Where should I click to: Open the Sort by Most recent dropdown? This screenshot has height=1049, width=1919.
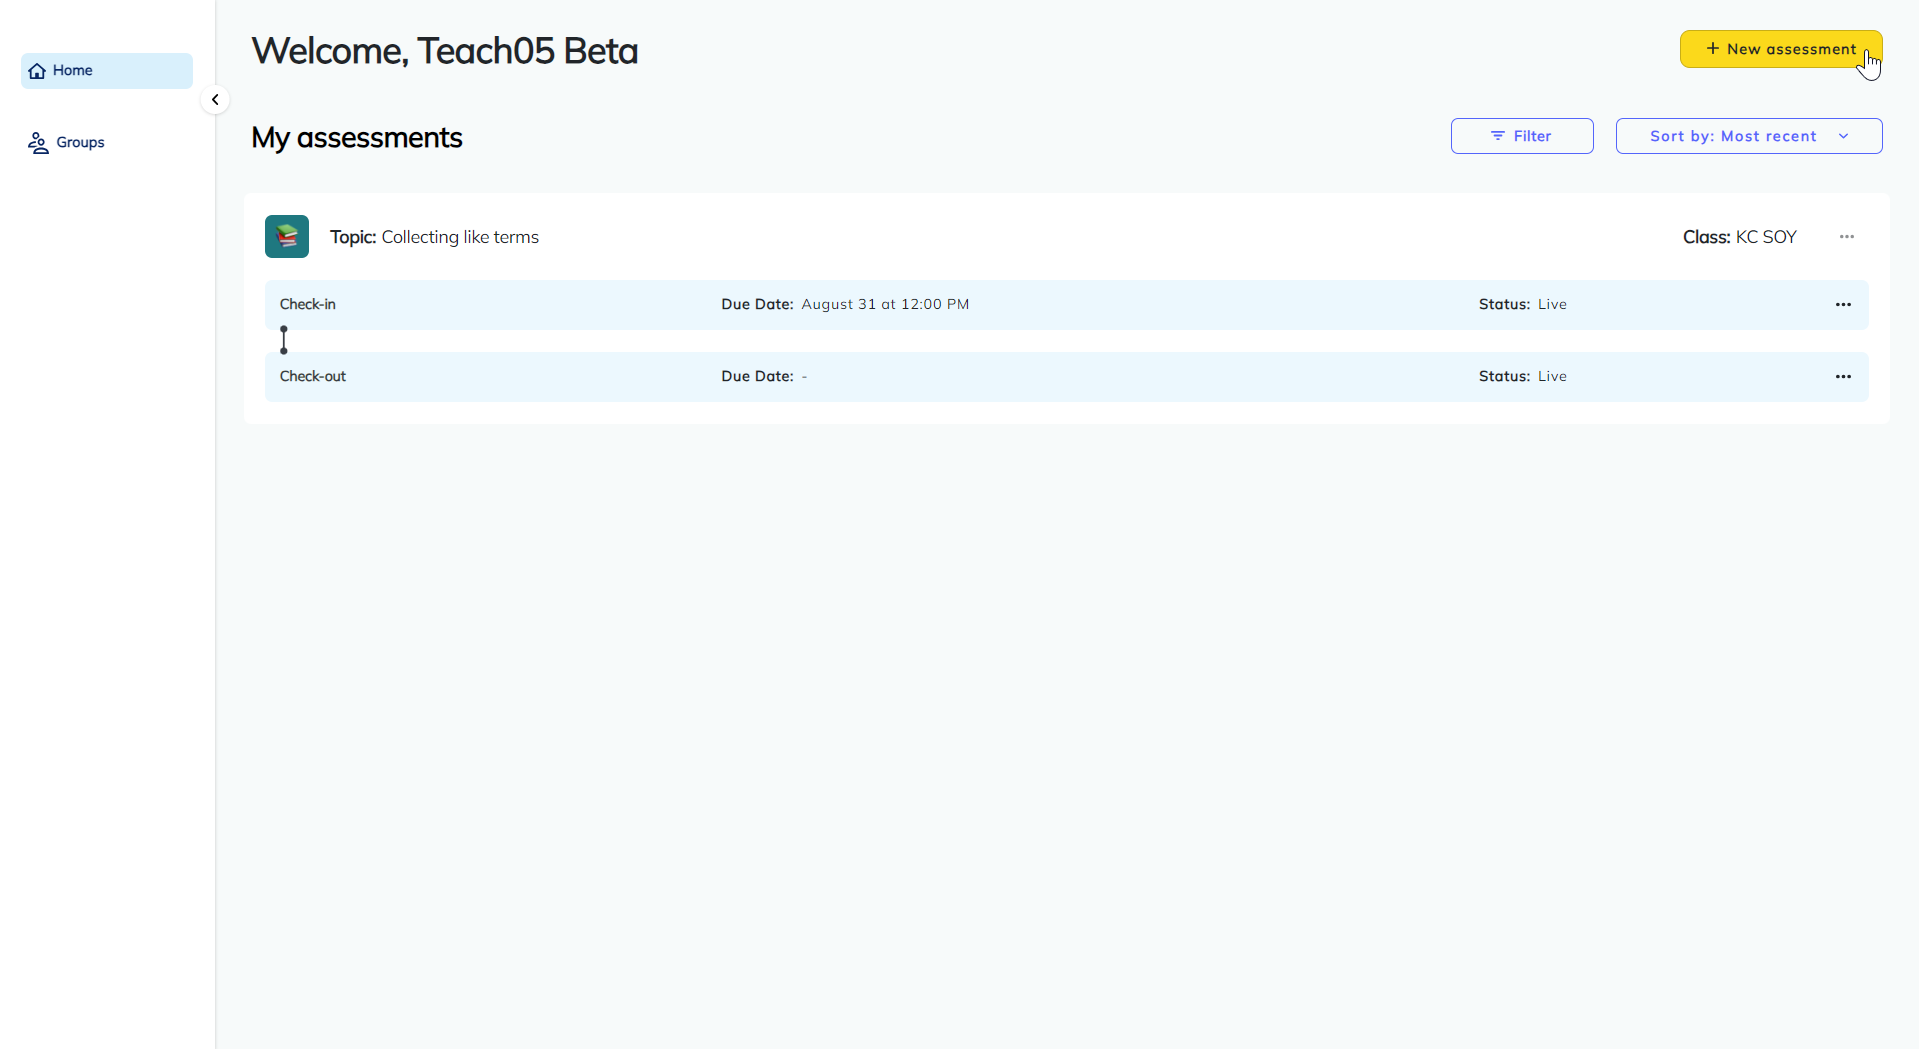[x=1748, y=136]
